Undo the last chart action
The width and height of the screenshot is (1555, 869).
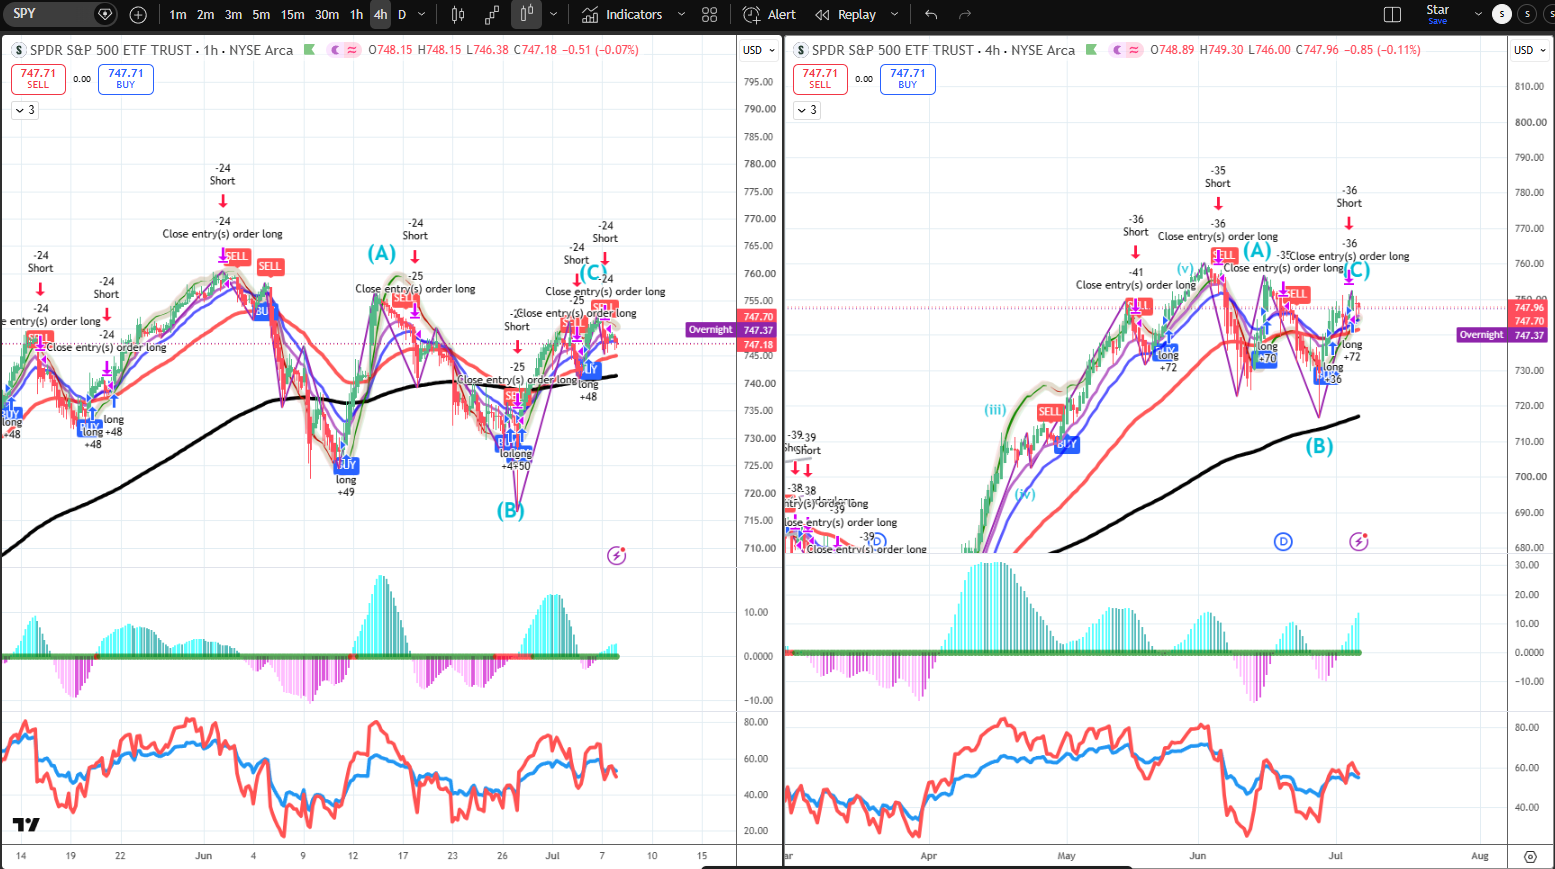(931, 14)
